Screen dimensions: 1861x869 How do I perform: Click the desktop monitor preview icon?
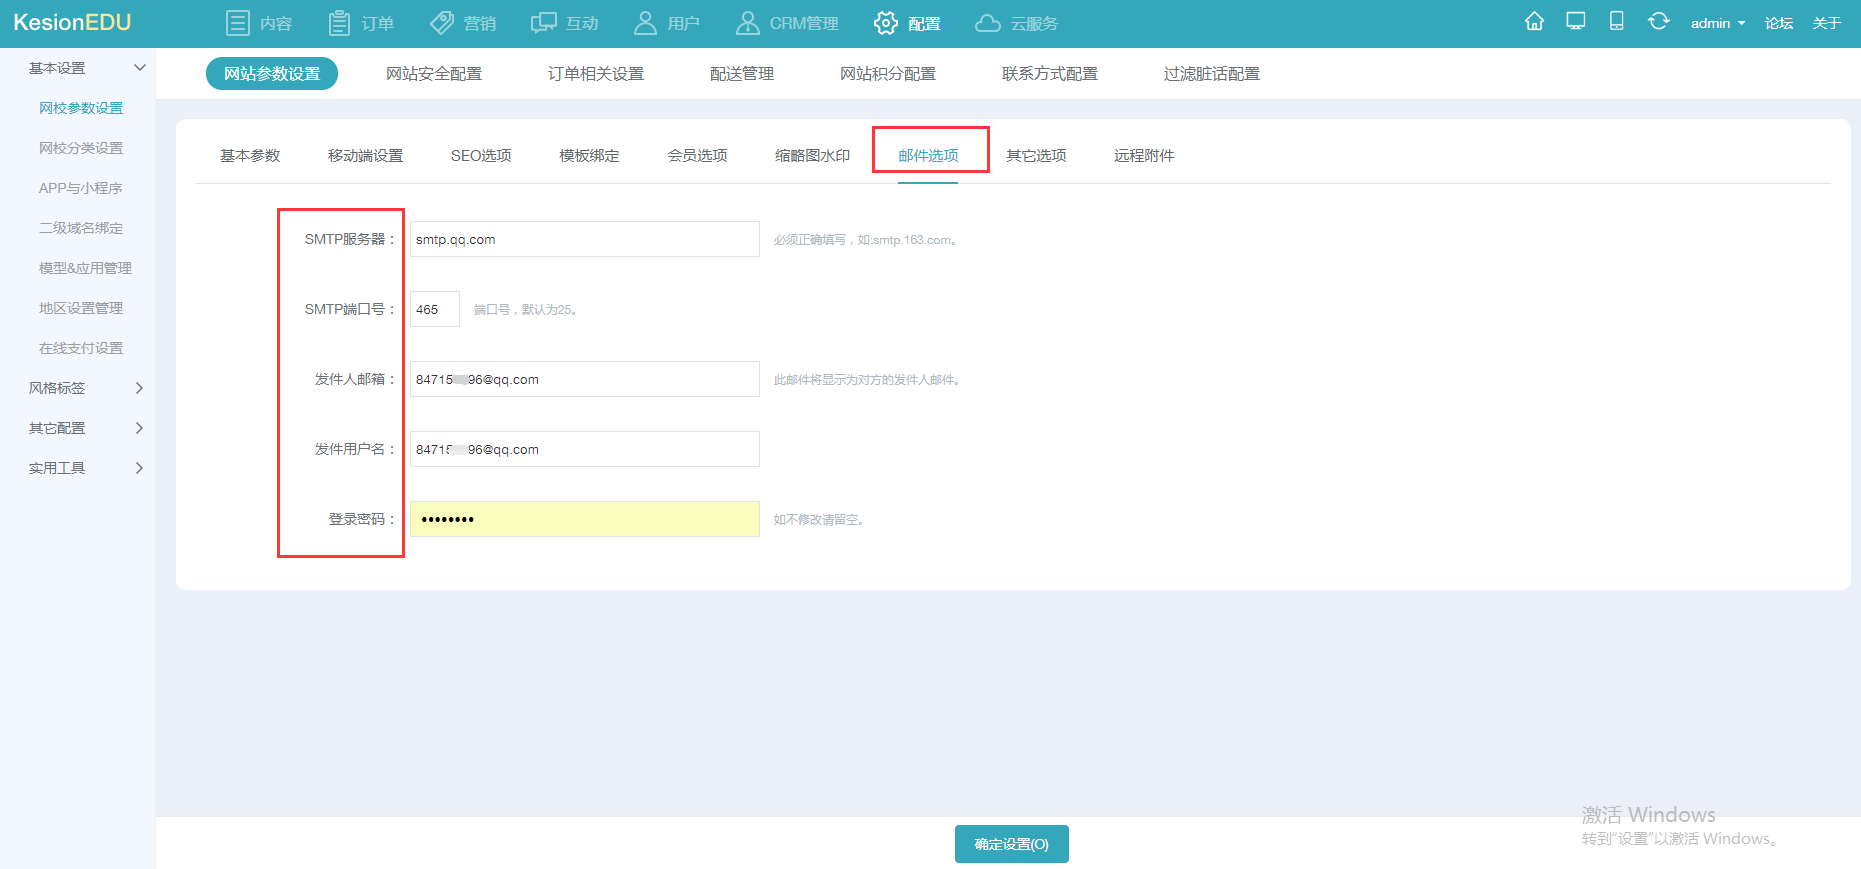click(1576, 22)
